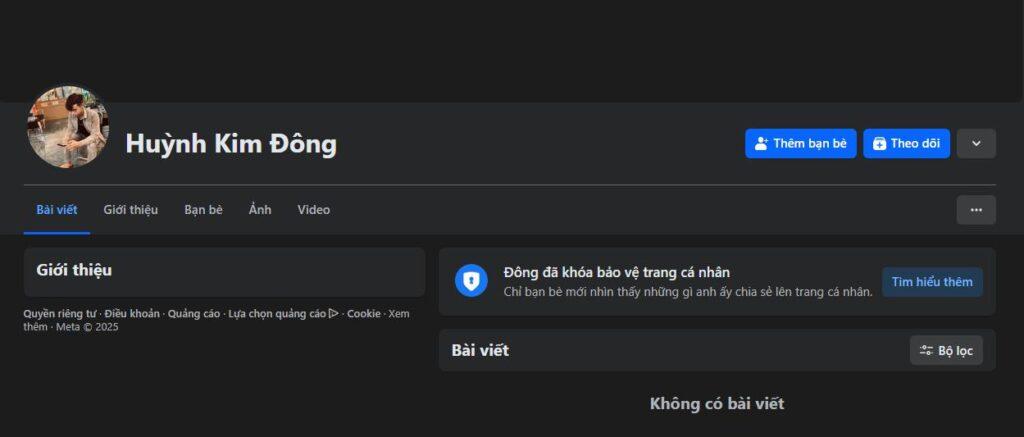Open the Quyền riêng tư privacy link
The height and width of the screenshot is (437, 1024).
coord(60,313)
